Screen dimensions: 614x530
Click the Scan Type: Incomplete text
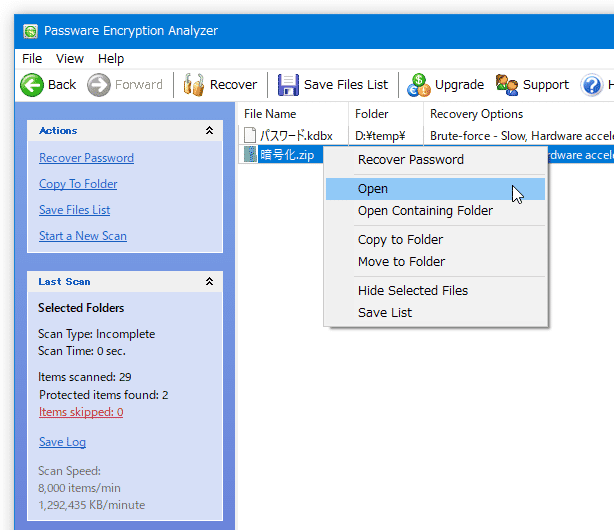96,334
